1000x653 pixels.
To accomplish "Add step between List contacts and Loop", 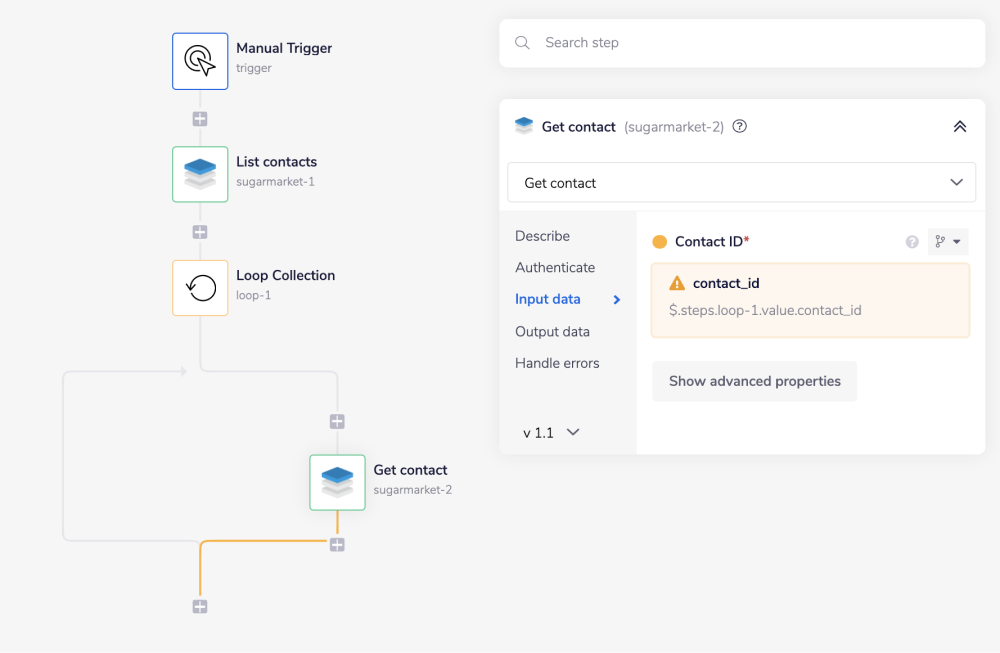I will click(200, 232).
